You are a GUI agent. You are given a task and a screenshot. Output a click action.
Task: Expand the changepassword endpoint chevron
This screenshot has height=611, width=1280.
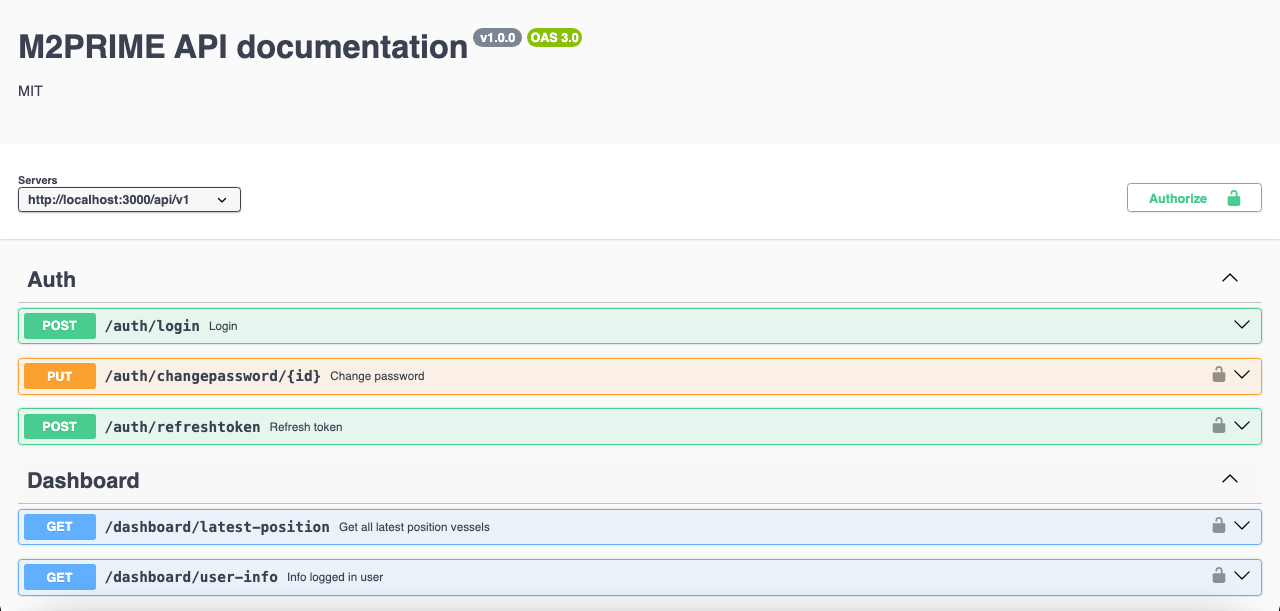point(1242,375)
